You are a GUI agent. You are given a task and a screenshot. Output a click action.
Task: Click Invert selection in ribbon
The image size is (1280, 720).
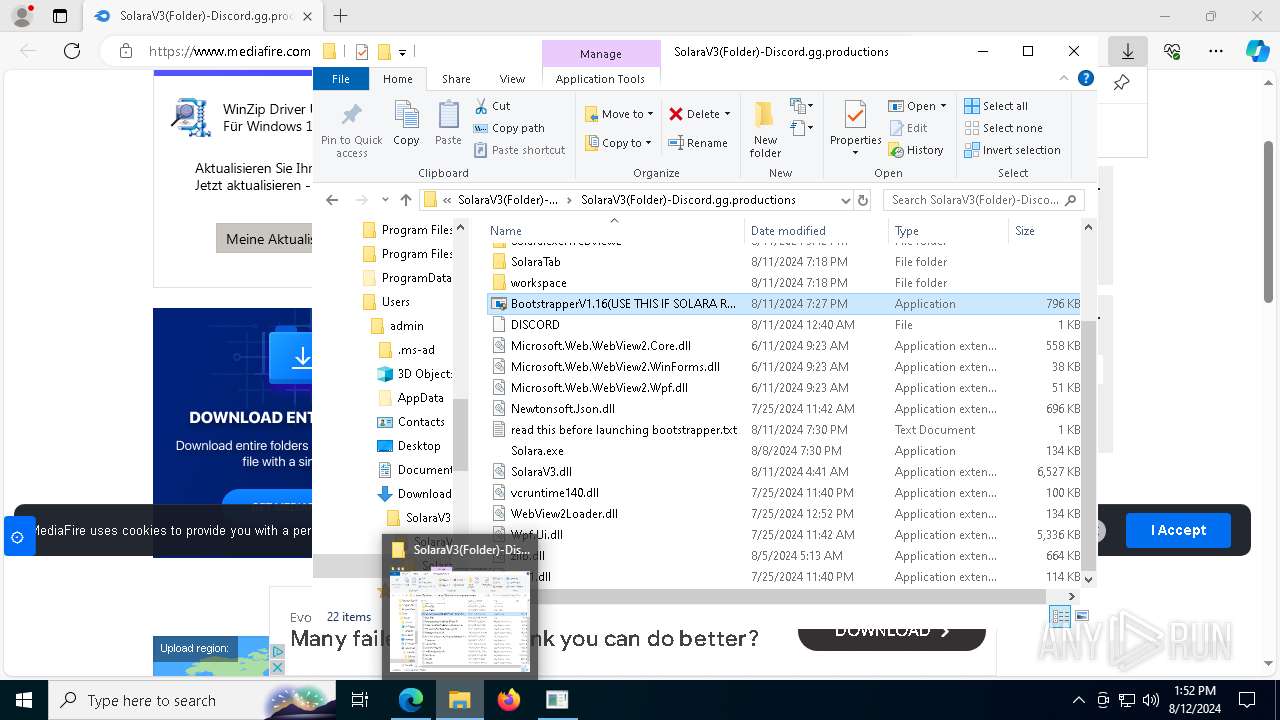click(1012, 150)
